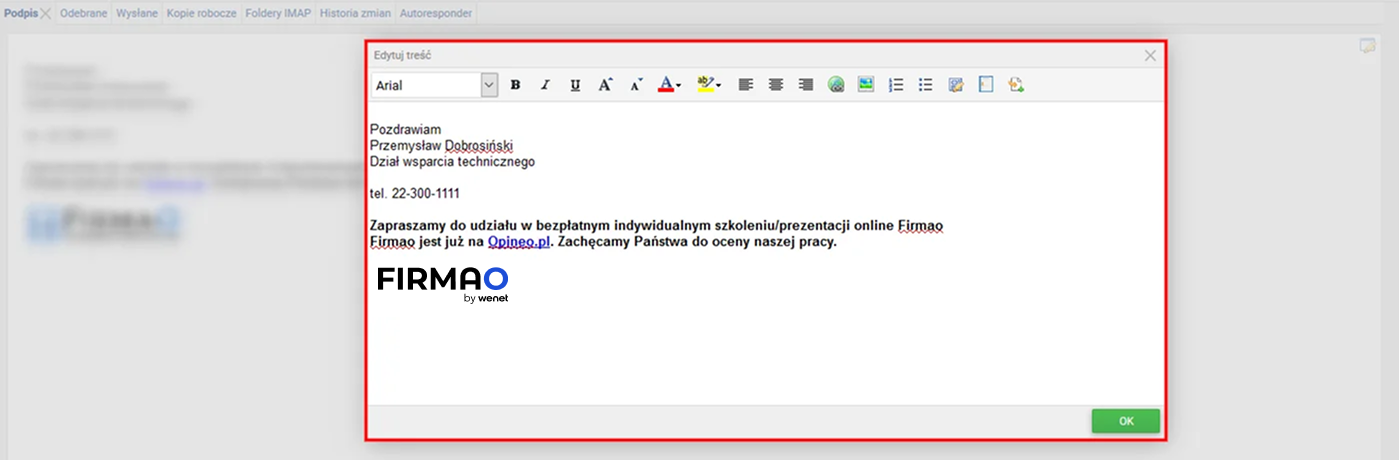Viewport: 1399px width, 460px height.
Task: Increase the font size
Action: tap(605, 85)
